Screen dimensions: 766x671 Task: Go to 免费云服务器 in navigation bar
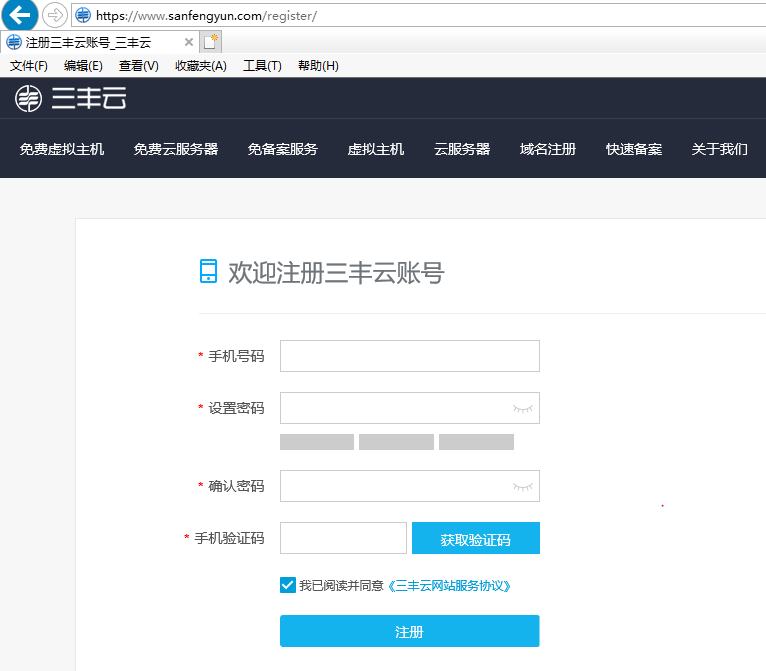pos(176,149)
